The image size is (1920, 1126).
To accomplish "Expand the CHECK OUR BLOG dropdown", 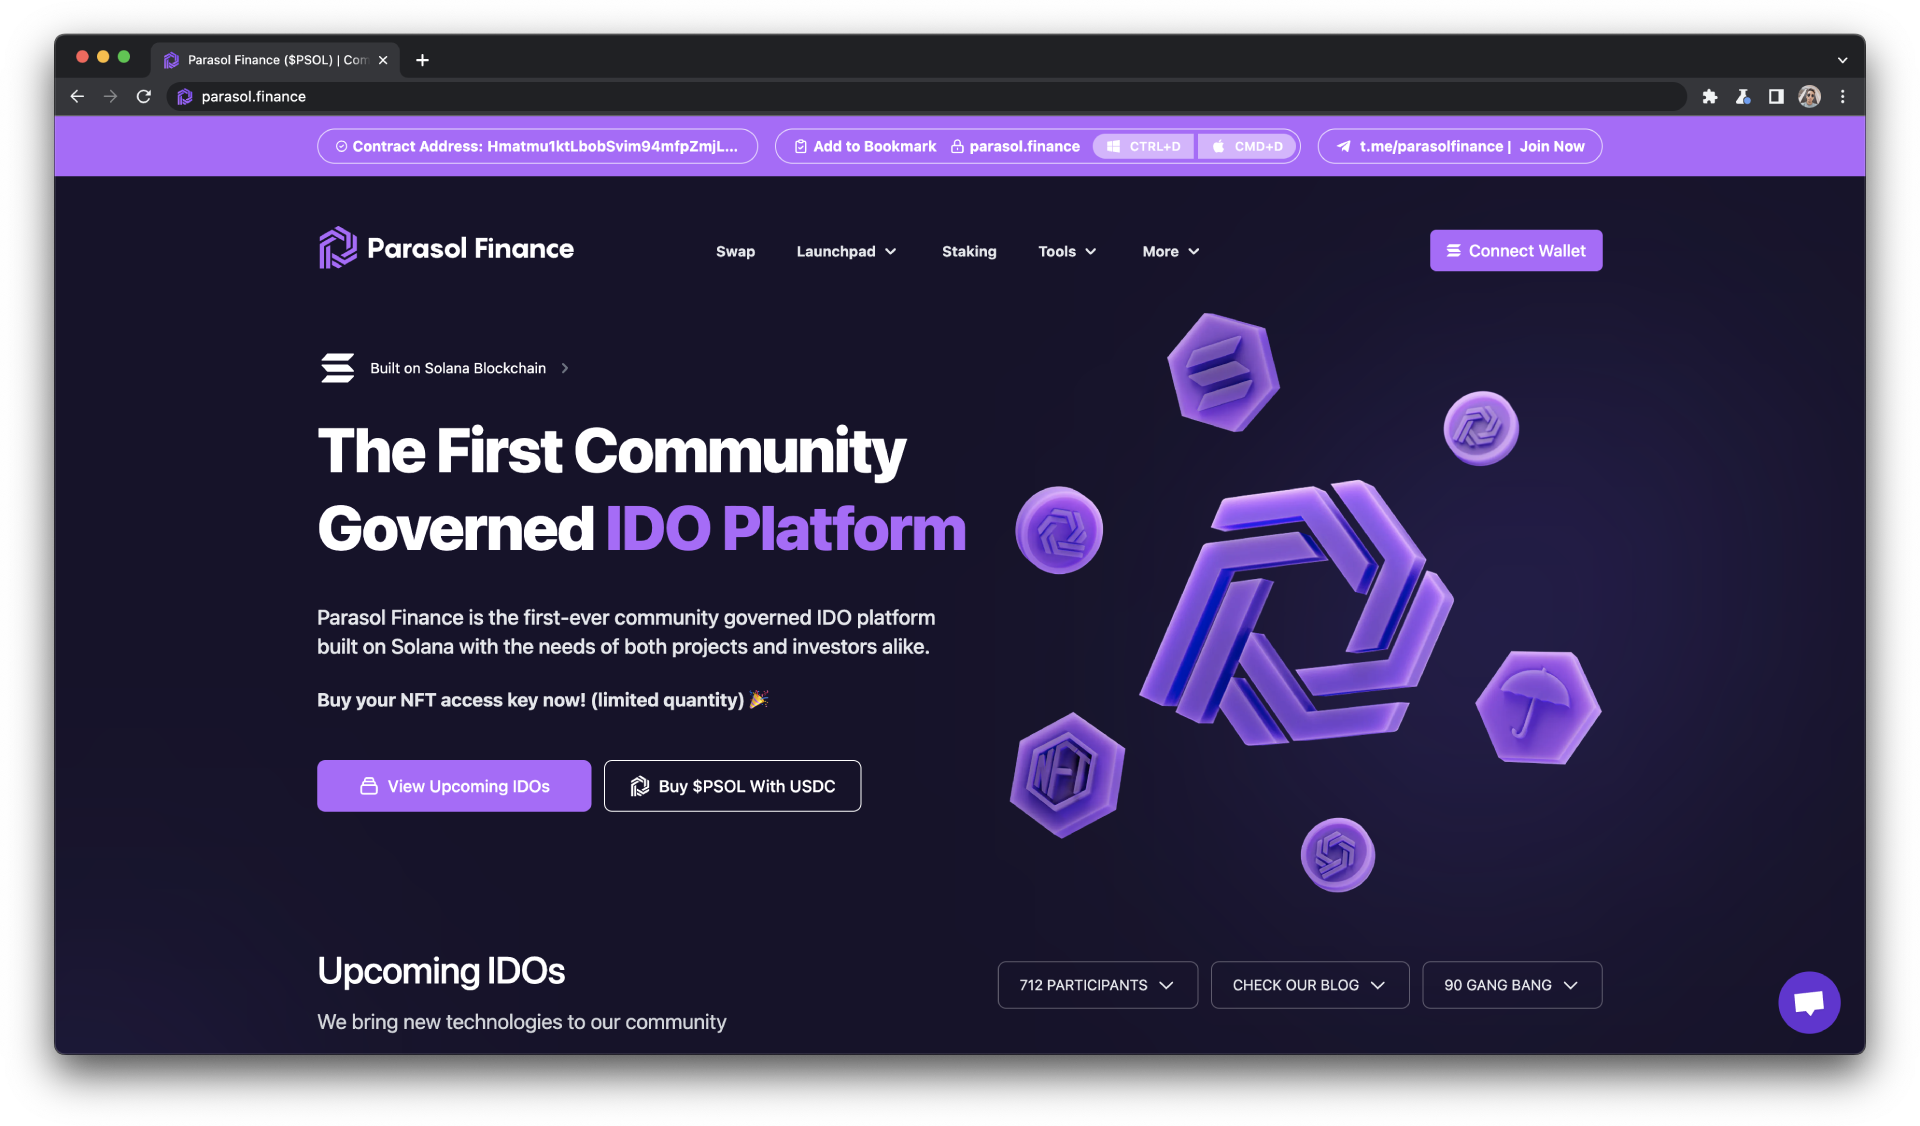I will [x=1309, y=985].
